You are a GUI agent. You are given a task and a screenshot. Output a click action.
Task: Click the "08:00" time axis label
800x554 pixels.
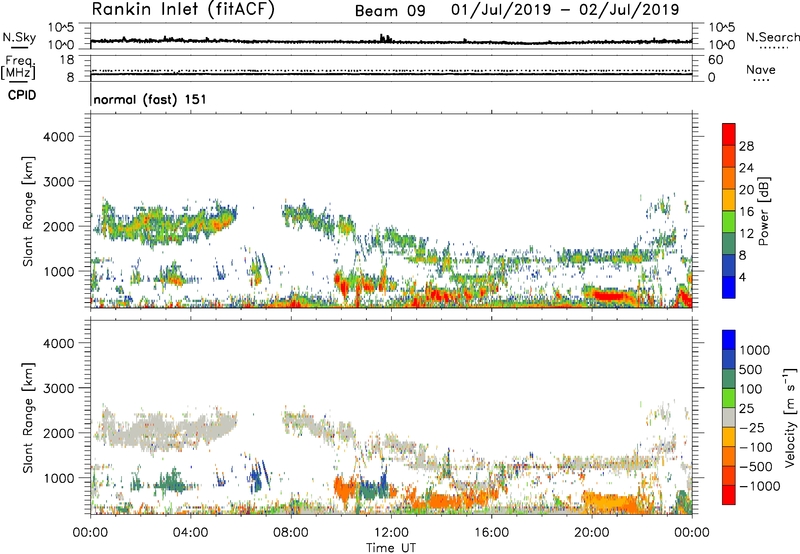(x=290, y=533)
